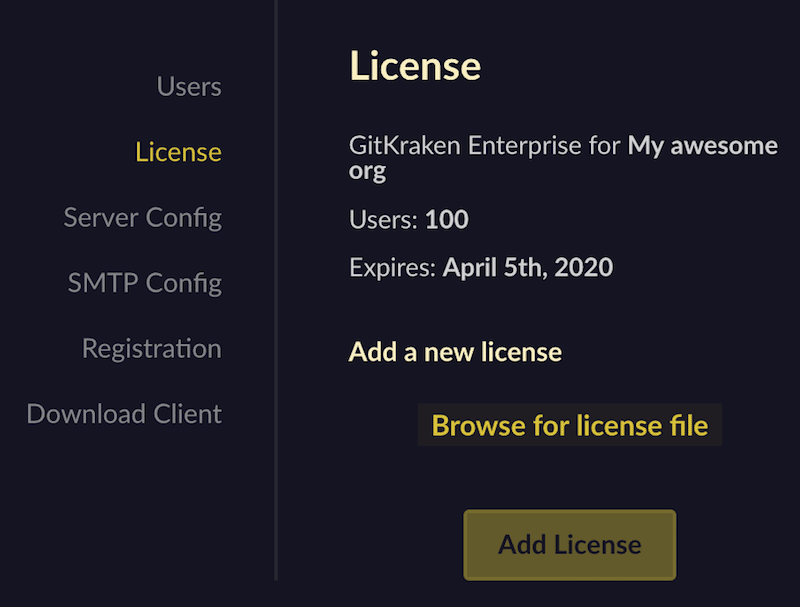800x607 pixels.
Task: Open the SMTP Config page
Action: pos(144,283)
